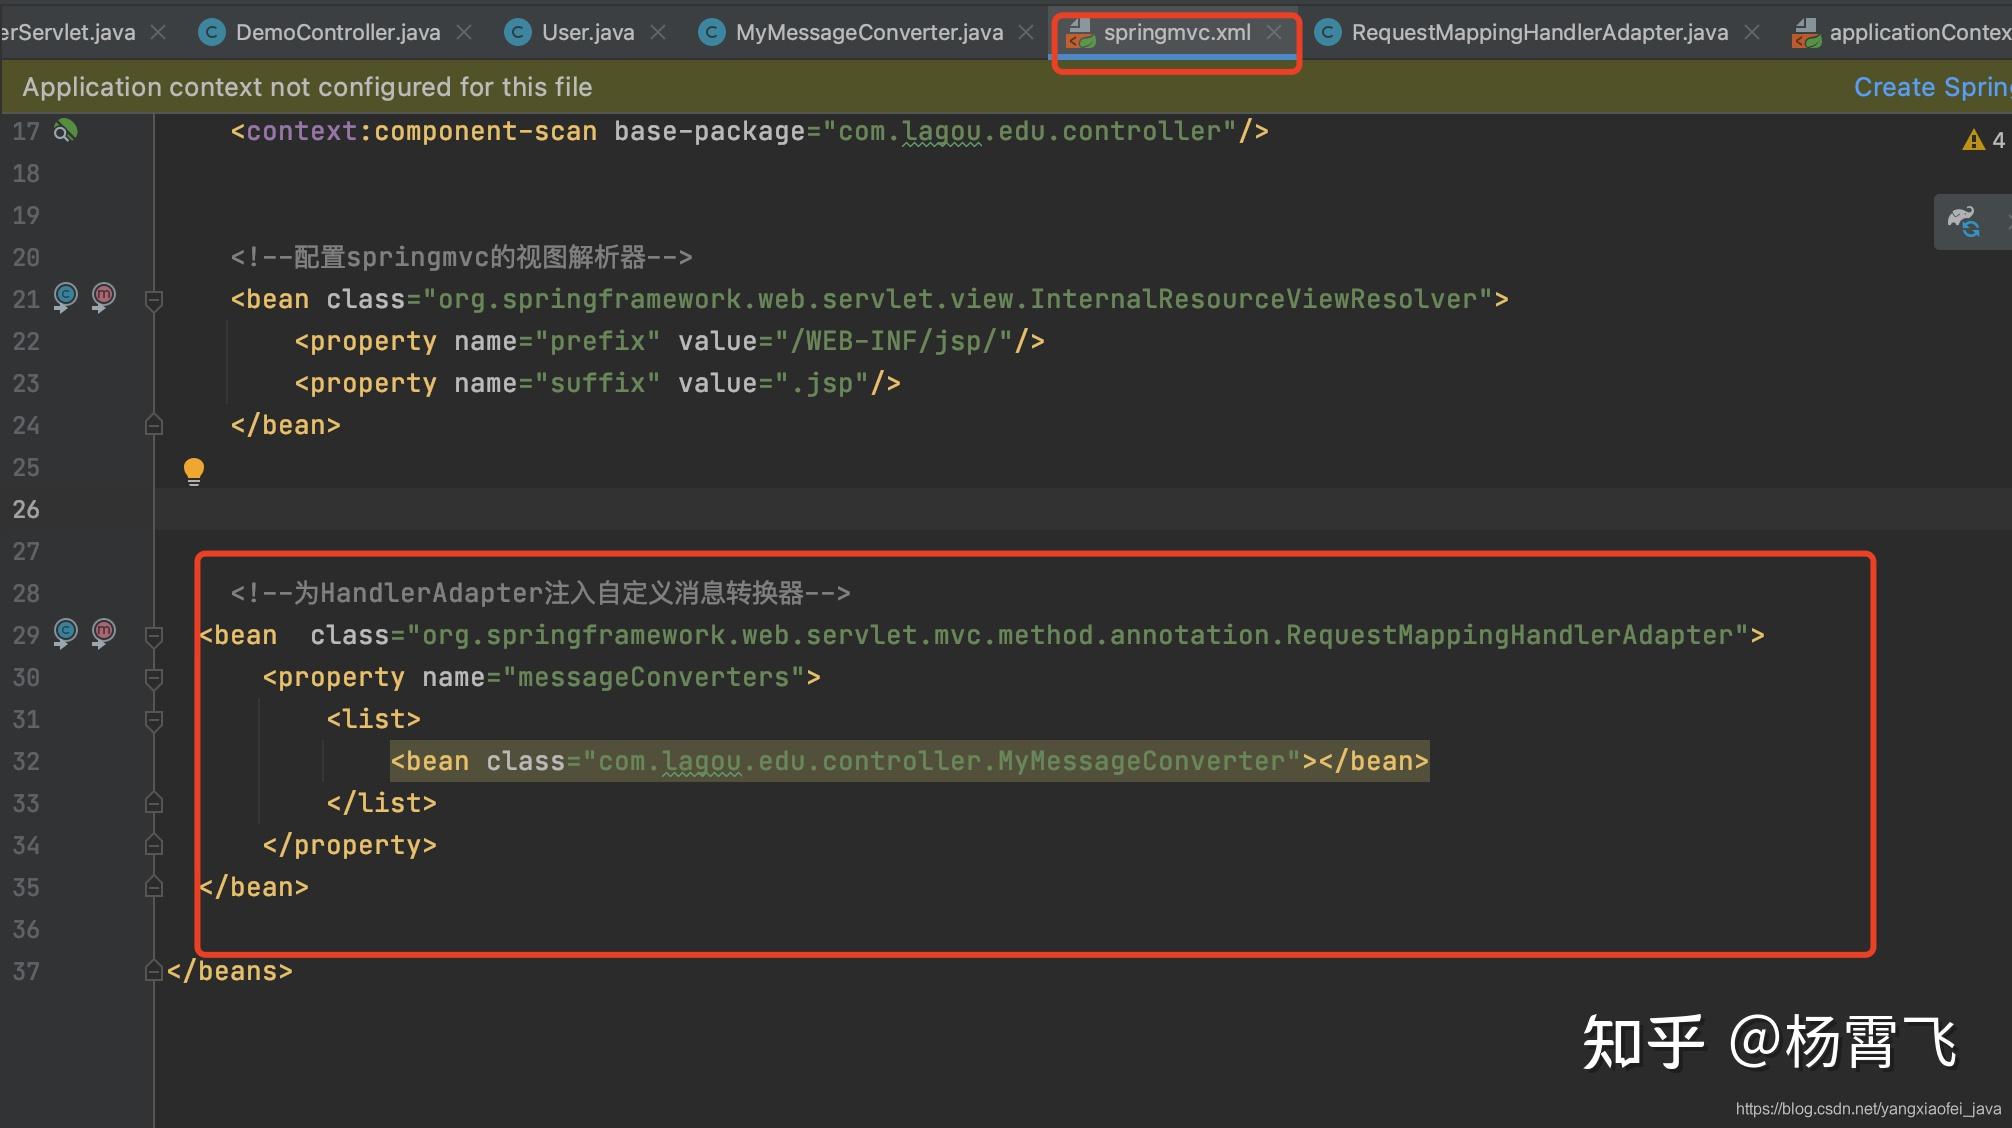Open the MyMessageConverter.java tab
Viewport: 2012px width, 1128px height.
(868, 32)
